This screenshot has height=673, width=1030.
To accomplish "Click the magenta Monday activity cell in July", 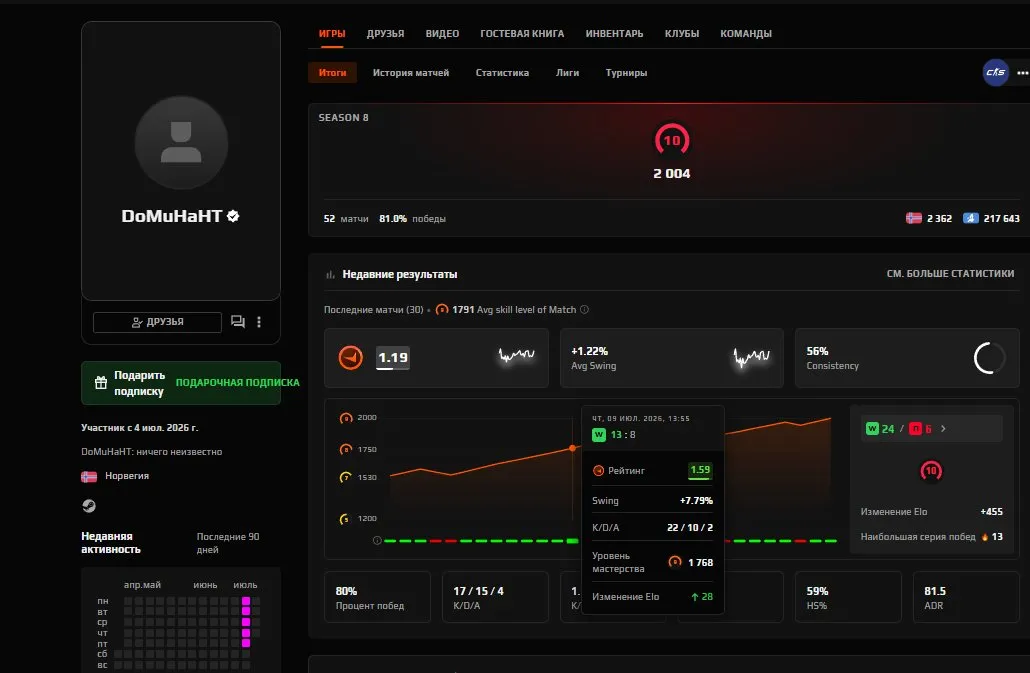I will (246, 601).
